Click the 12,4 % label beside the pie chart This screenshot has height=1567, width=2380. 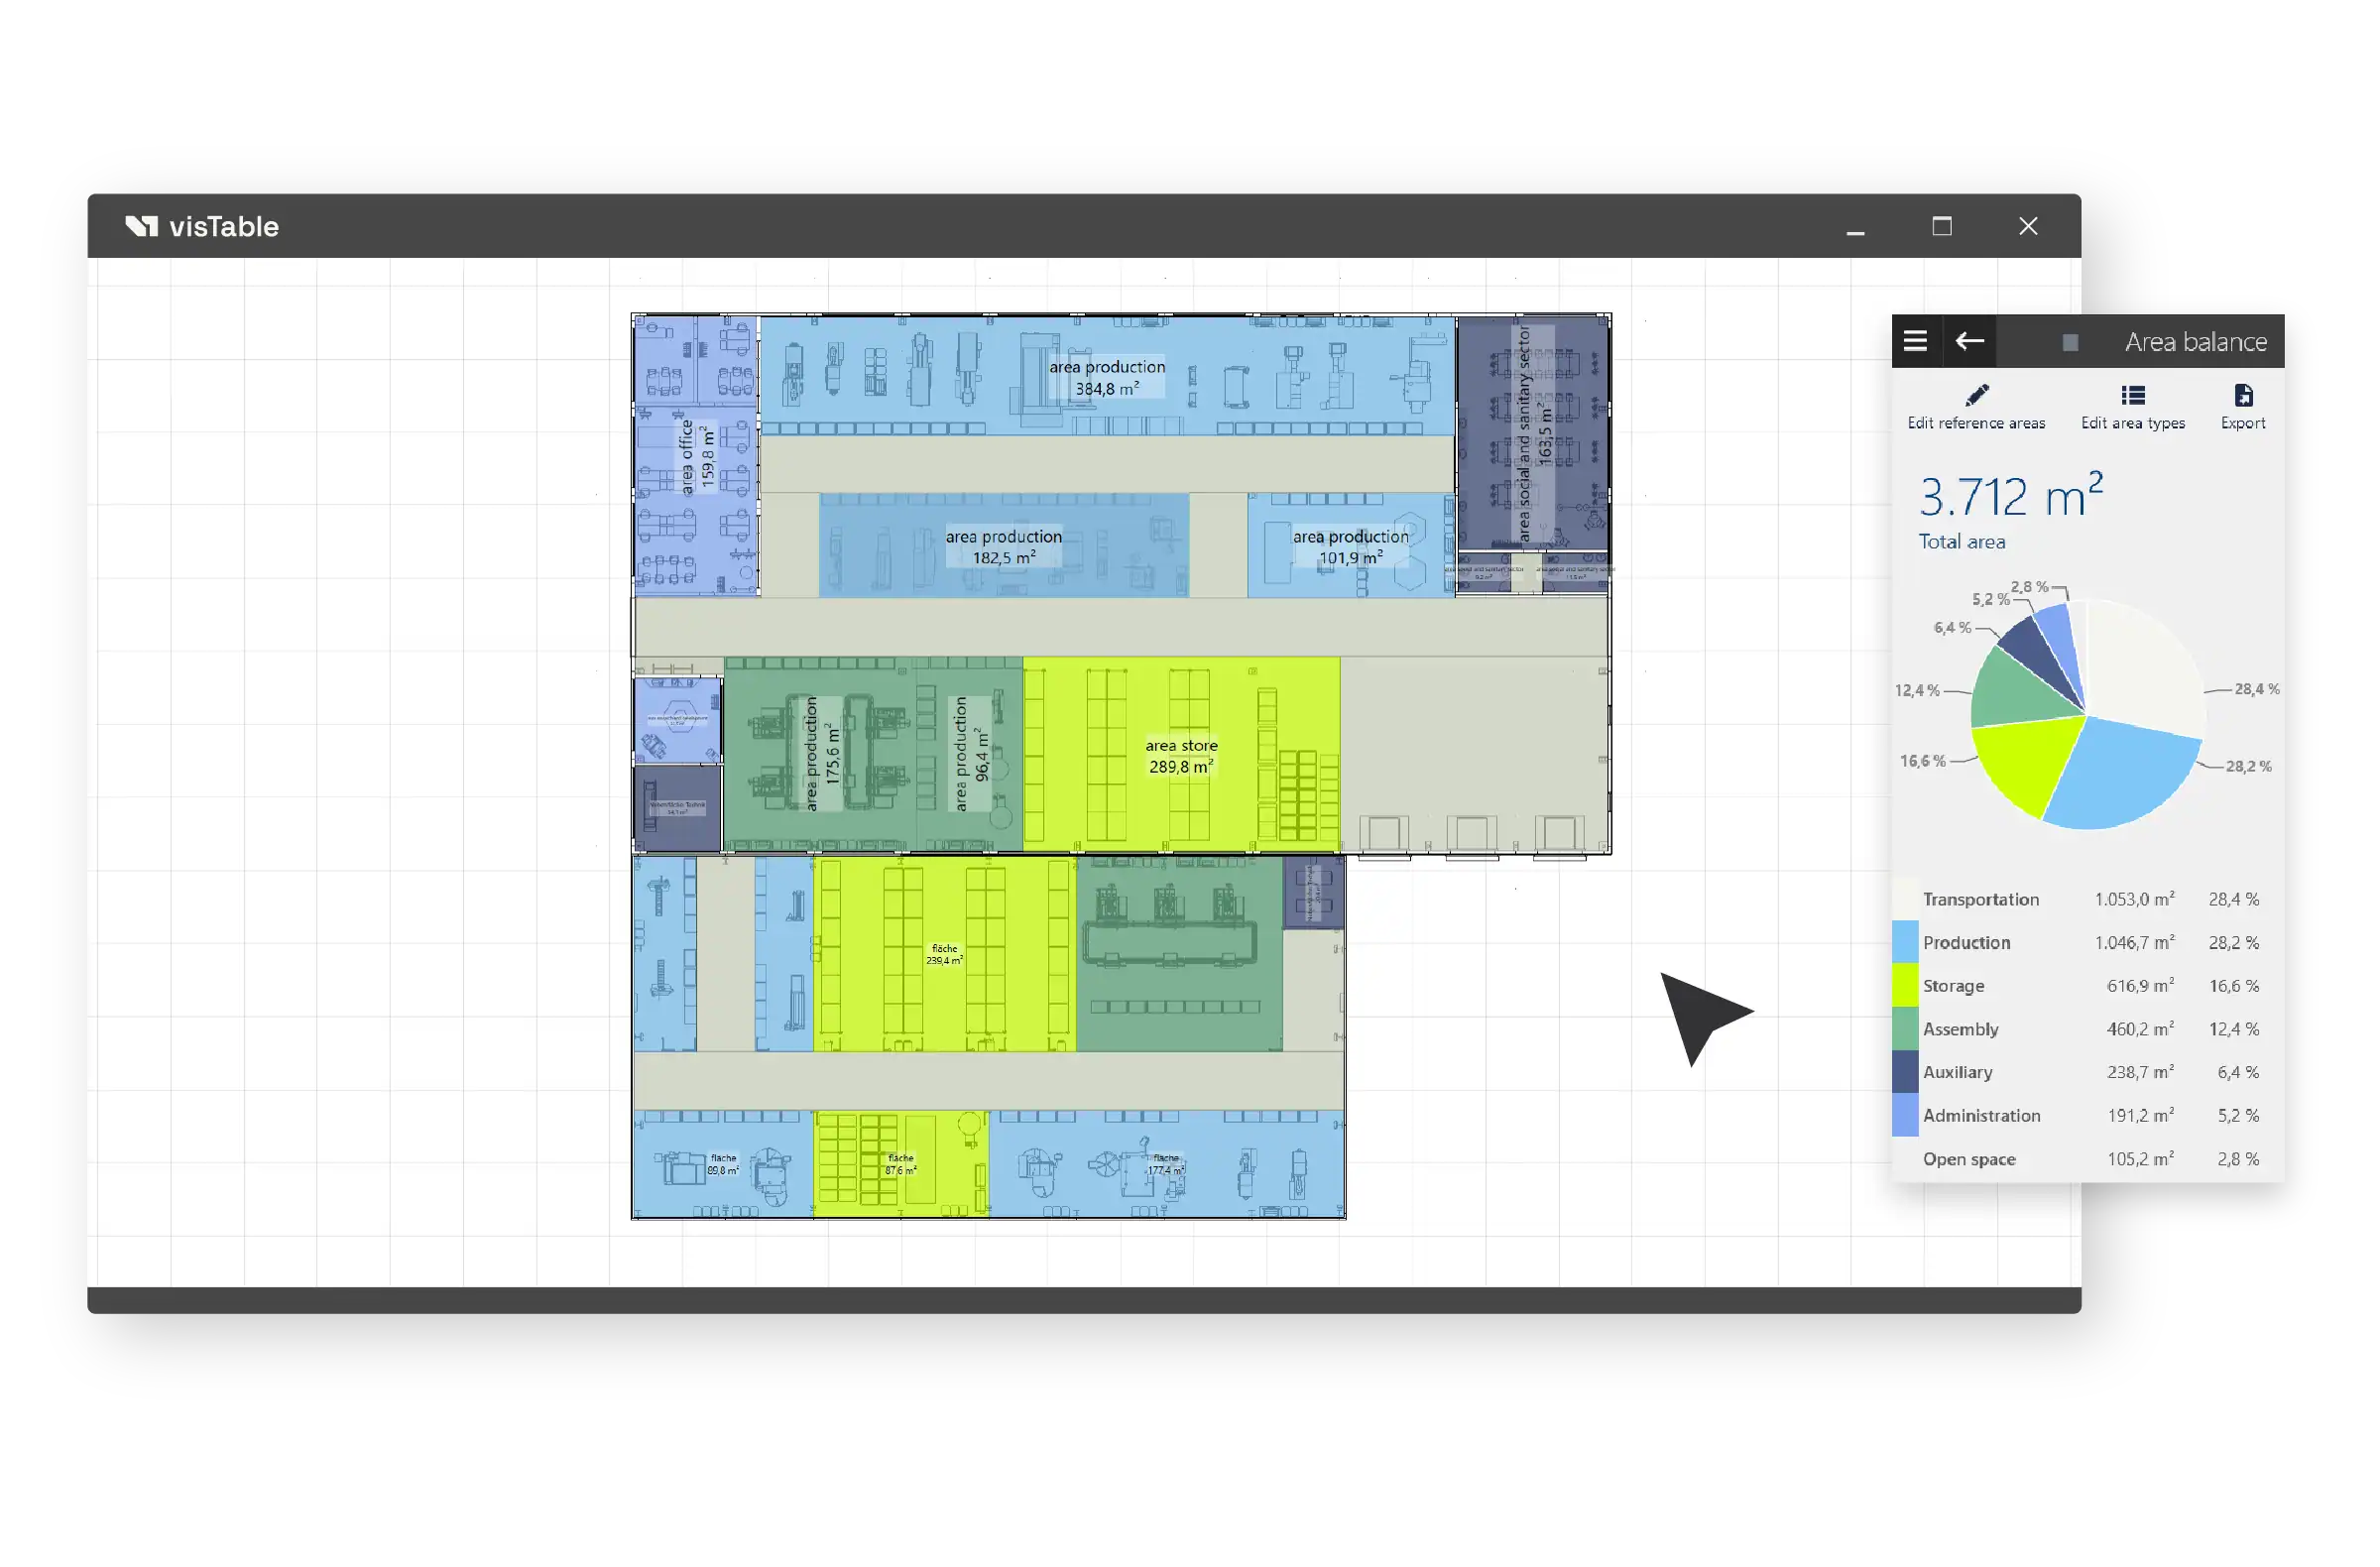[x=1916, y=690]
